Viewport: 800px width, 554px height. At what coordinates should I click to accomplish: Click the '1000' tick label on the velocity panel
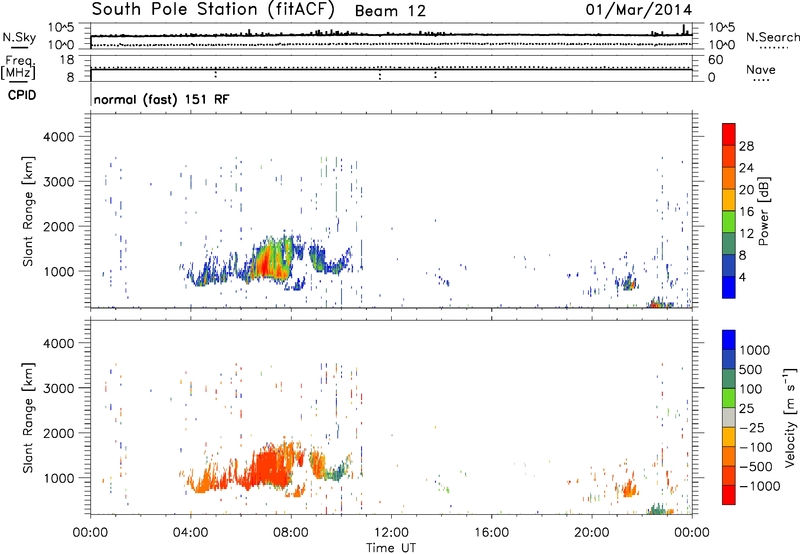[59, 478]
